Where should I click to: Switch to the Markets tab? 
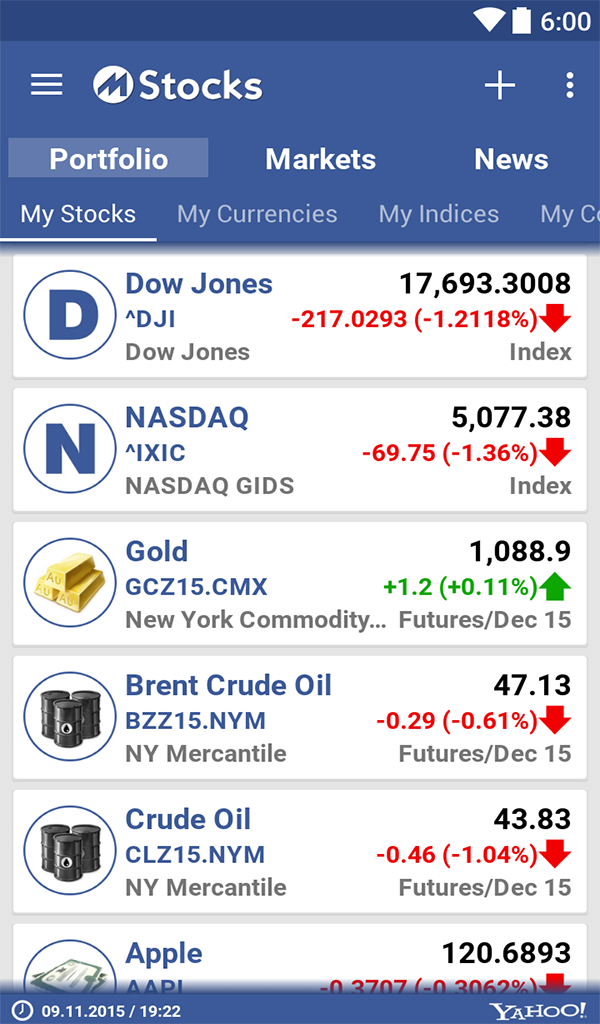(x=319, y=159)
